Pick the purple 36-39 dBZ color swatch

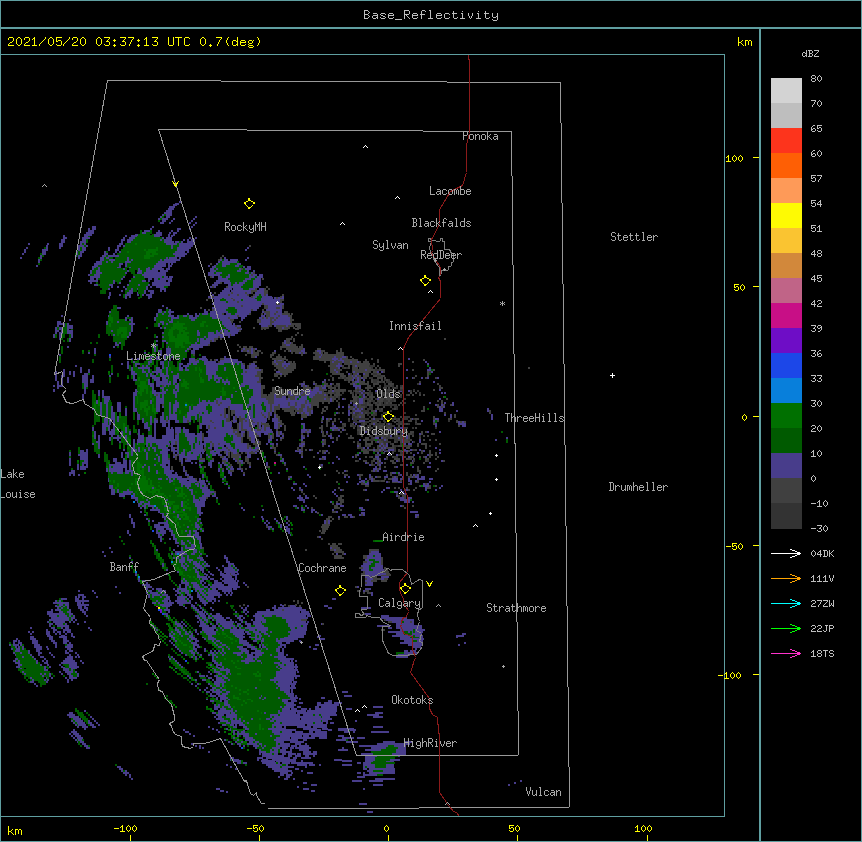(x=786, y=341)
